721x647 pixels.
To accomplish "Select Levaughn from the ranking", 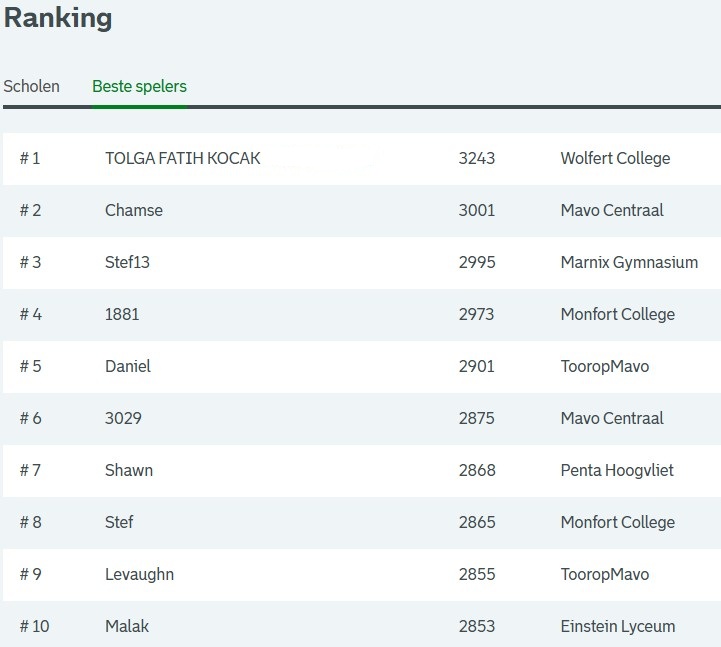I will (x=139, y=574).
